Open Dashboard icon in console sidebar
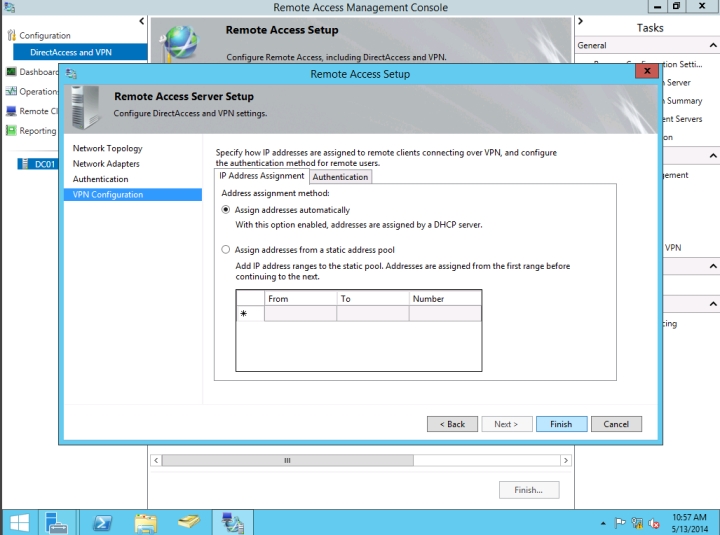This screenshot has height=535, width=720. (x=11, y=72)
